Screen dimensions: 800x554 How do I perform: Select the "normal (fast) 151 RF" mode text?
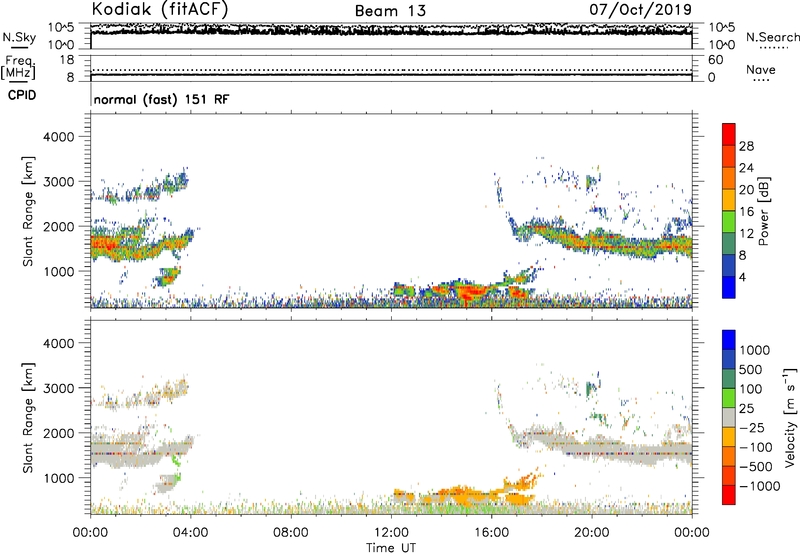161,99
